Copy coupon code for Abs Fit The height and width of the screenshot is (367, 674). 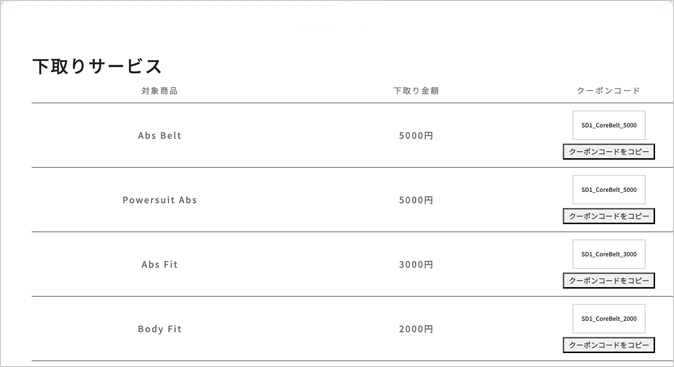[609, 281]
